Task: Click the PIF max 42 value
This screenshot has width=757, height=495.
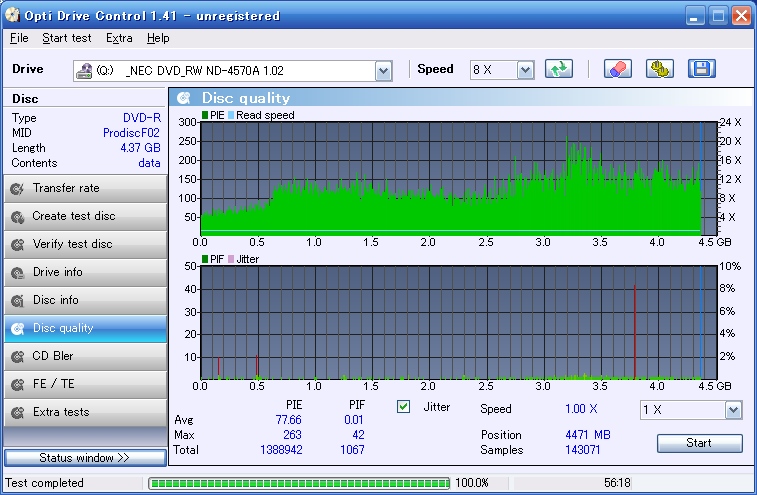Action: tap(358, 435)
